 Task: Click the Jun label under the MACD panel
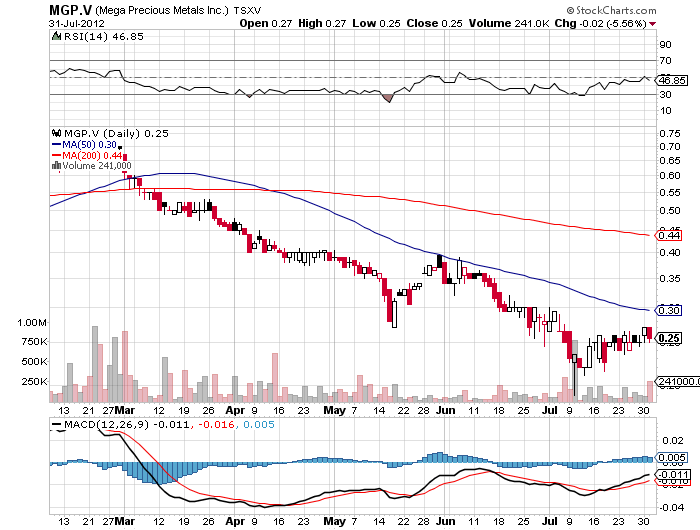(x=446, y=521)
